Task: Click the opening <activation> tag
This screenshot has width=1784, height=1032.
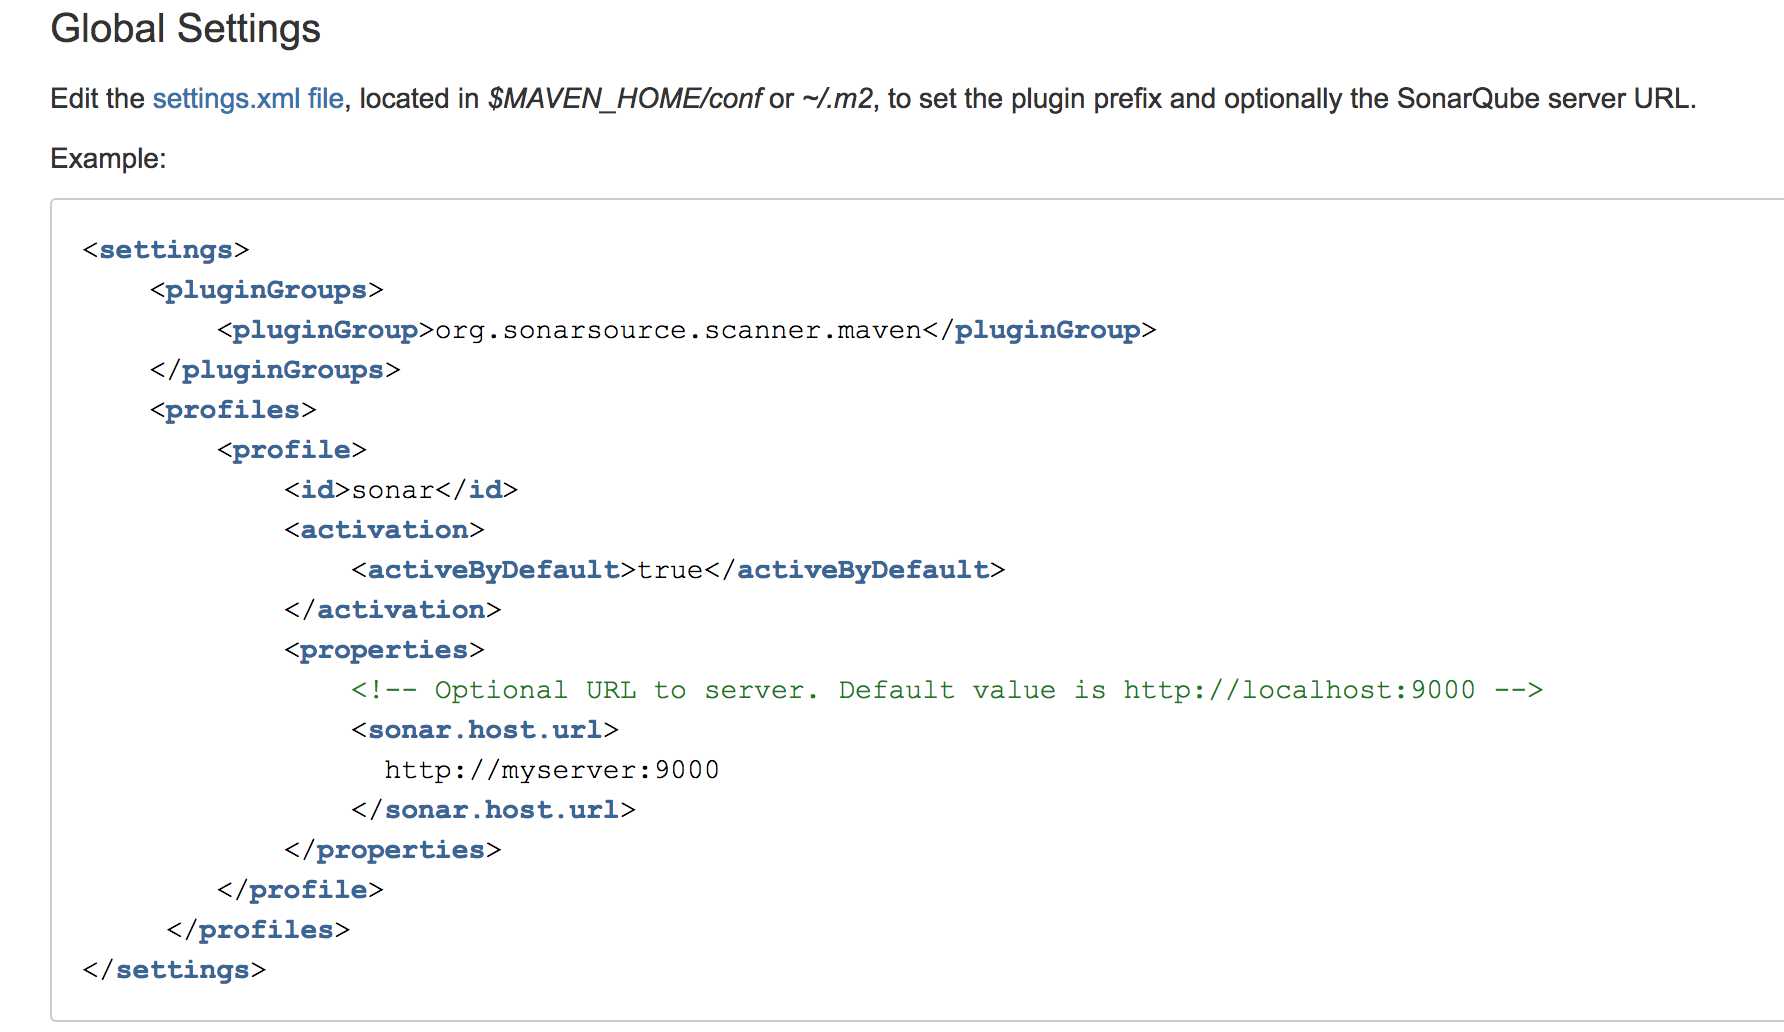Action: click(384, 530)
